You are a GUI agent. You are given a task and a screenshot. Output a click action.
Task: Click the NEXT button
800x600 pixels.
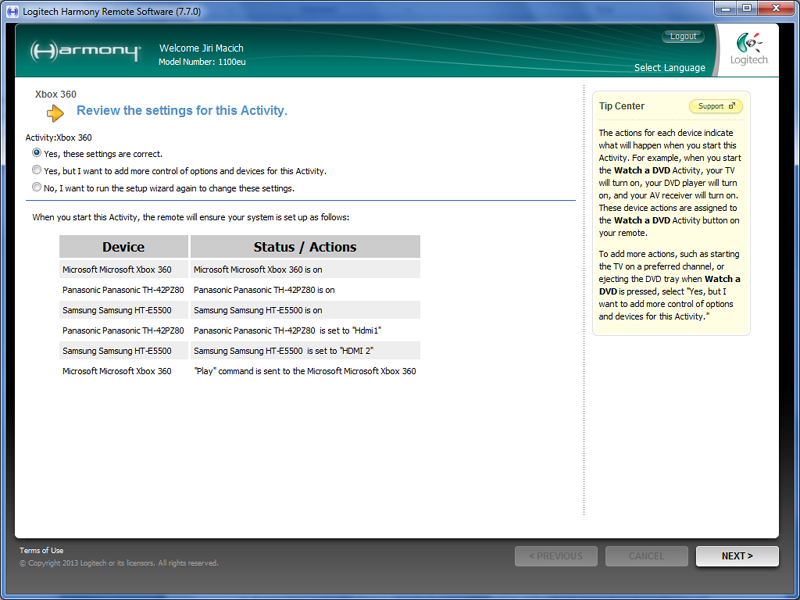(x=737, y=556)
